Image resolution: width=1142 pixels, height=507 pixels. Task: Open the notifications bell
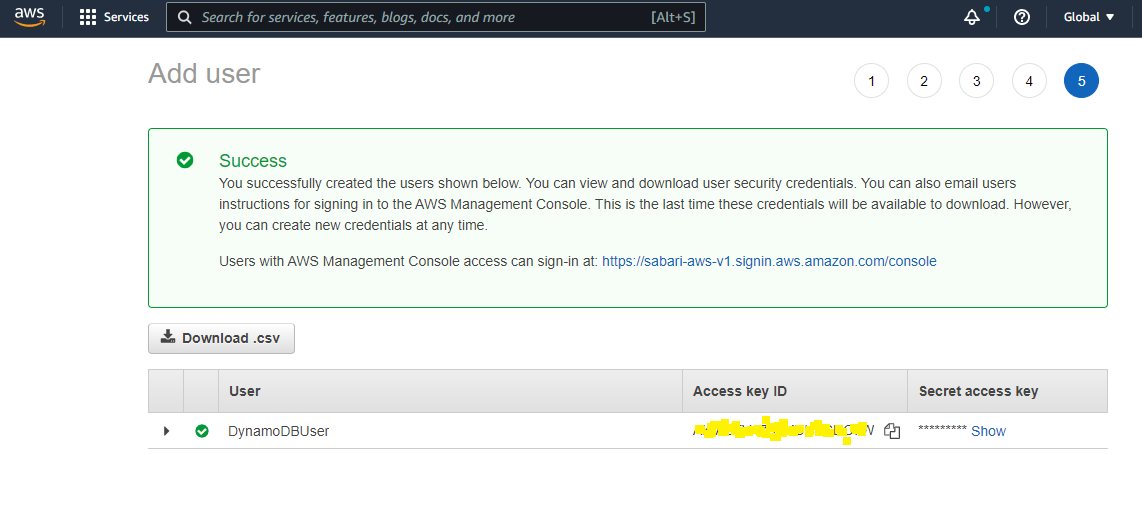(972, 17)
